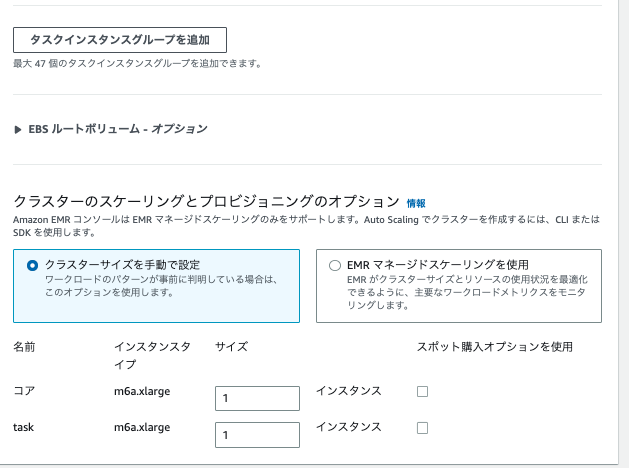Click the サイズ column header

coord(231,346)
